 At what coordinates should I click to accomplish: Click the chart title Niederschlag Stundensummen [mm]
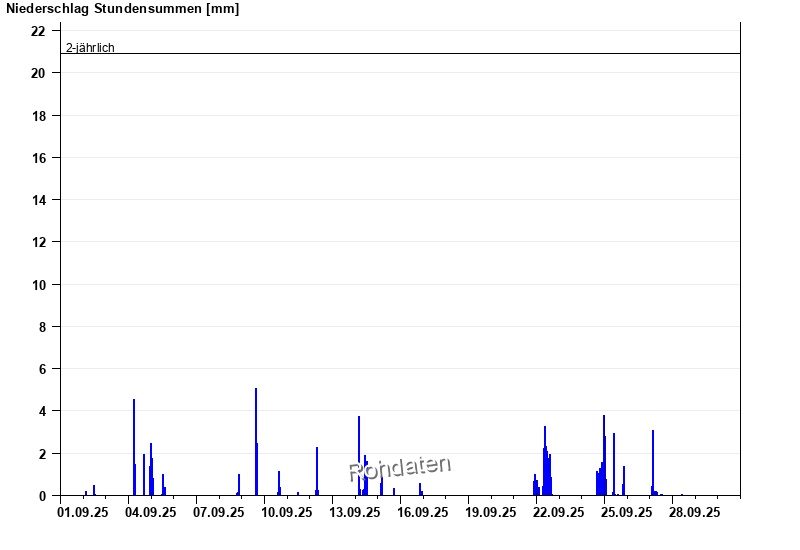pos(123,9)
